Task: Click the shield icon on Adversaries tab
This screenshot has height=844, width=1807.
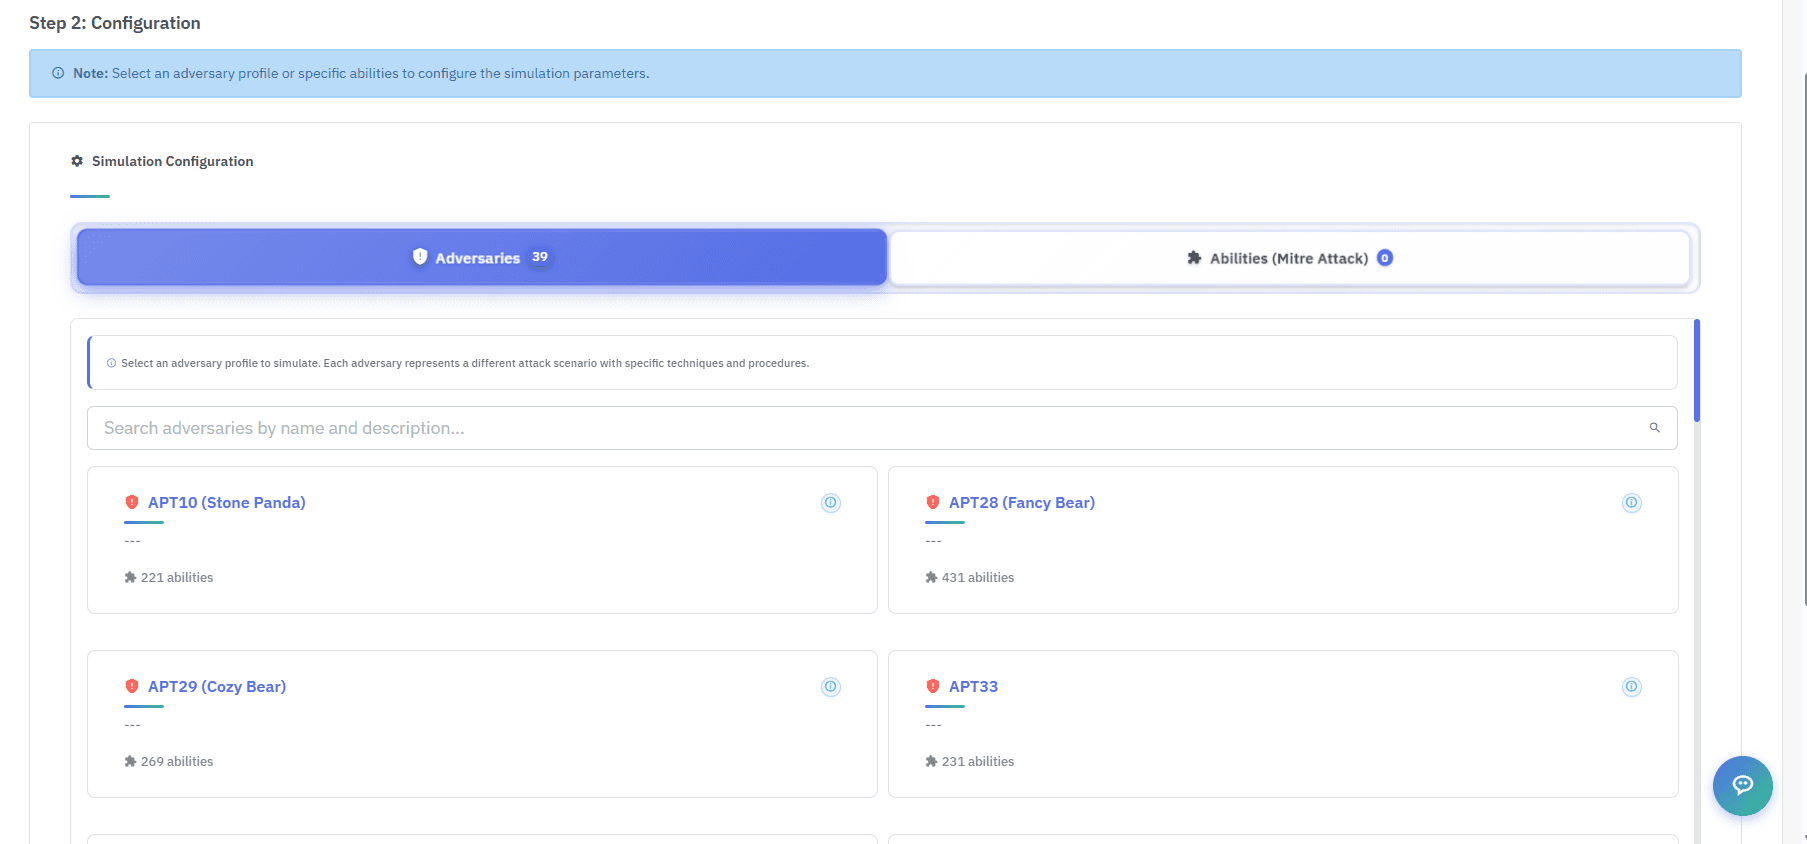Action: click(x=420, y=257)
